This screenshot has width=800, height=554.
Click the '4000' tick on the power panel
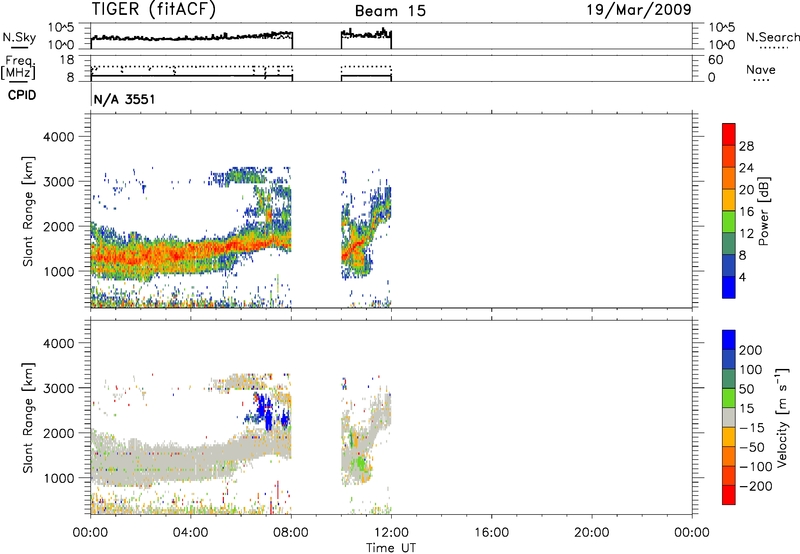click(58, 137)
